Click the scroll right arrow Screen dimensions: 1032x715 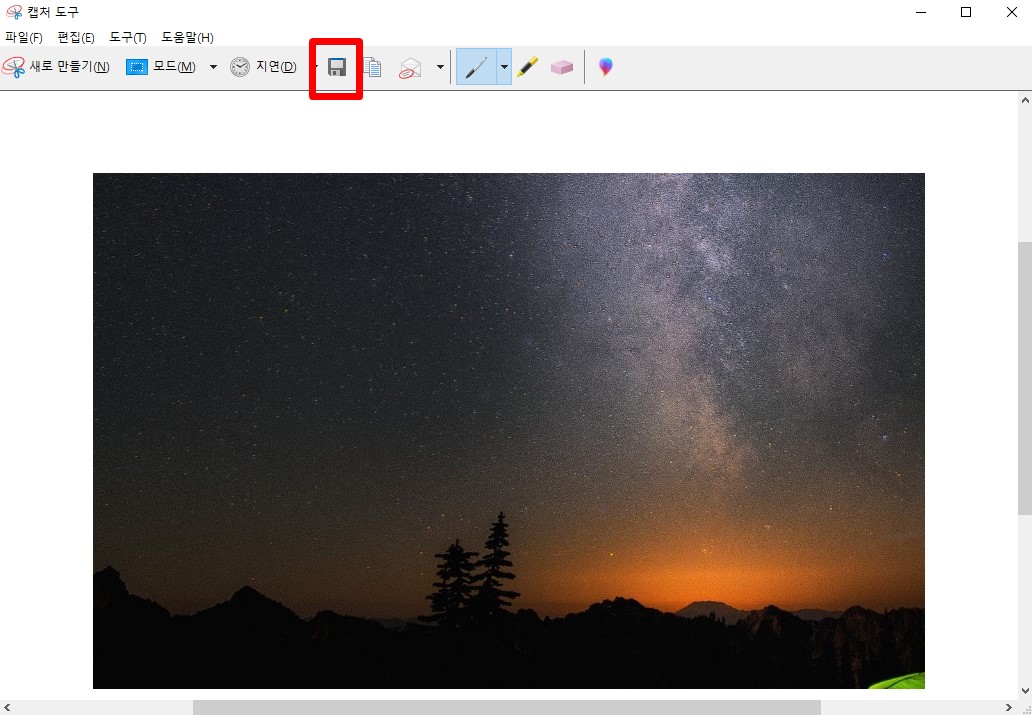[x=1008, y=707]
